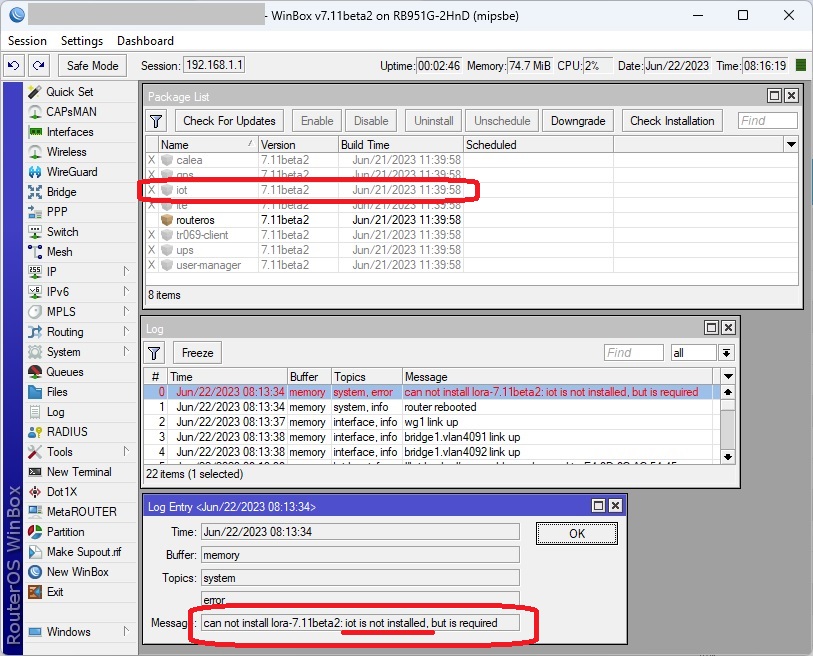Screen dimensions: 813x656
Task: Expand the Windows submenu arrow
Action: click(x=126, y=631)
